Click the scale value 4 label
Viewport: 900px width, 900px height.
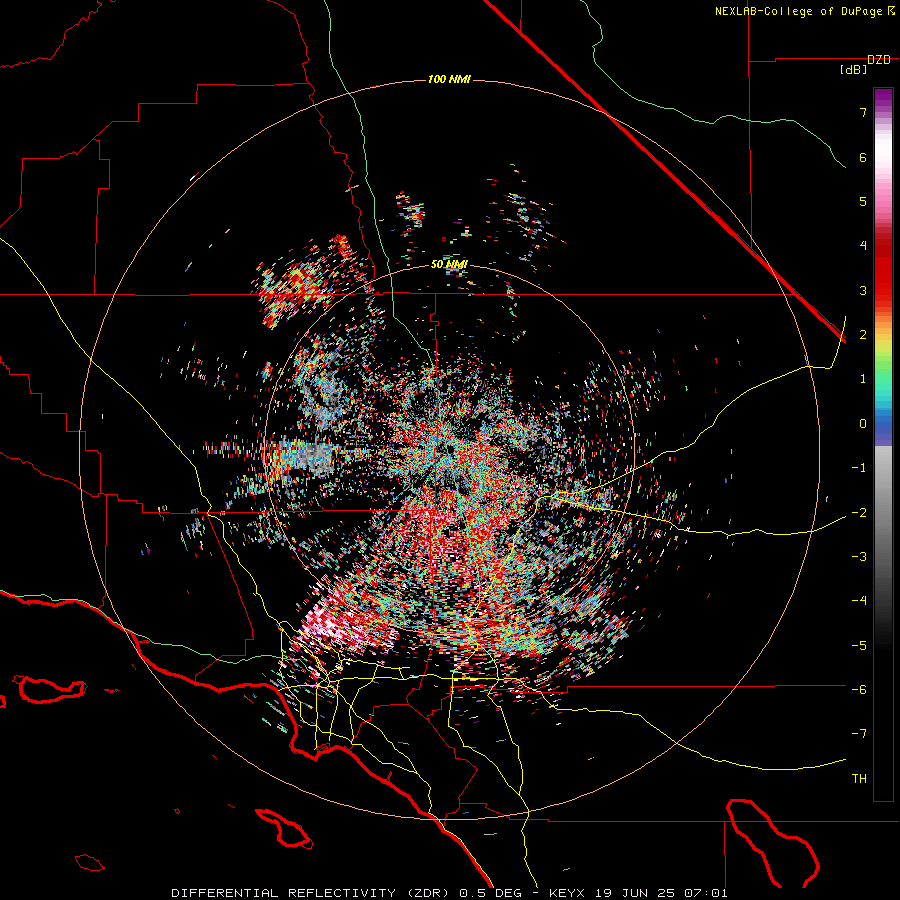863,246
